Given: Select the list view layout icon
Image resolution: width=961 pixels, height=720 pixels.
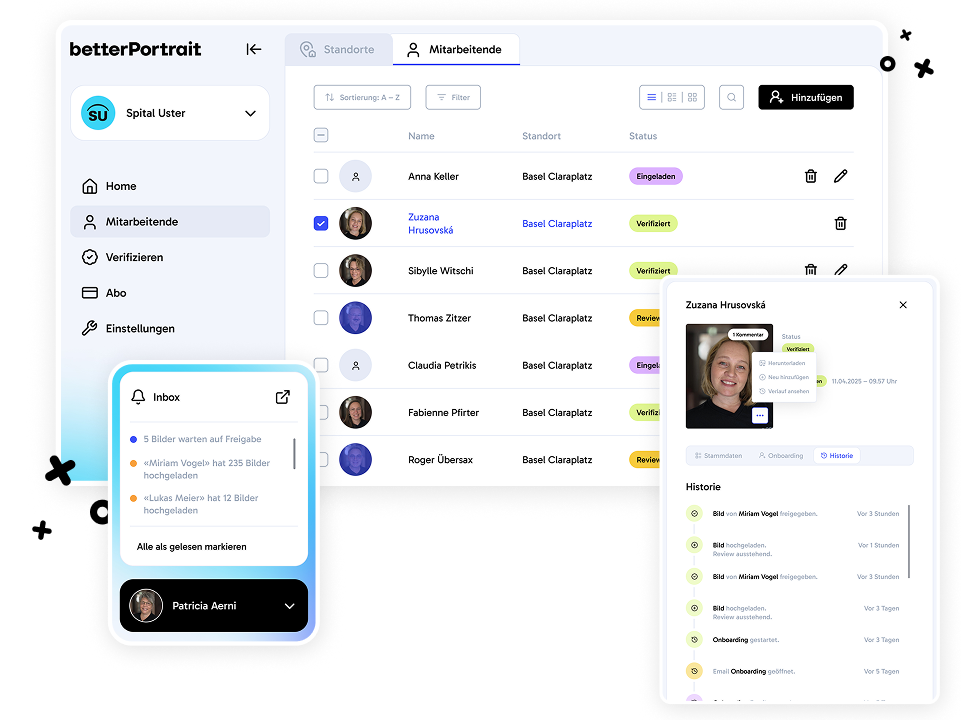Looking at the screenshot, I should click(652, 97).
